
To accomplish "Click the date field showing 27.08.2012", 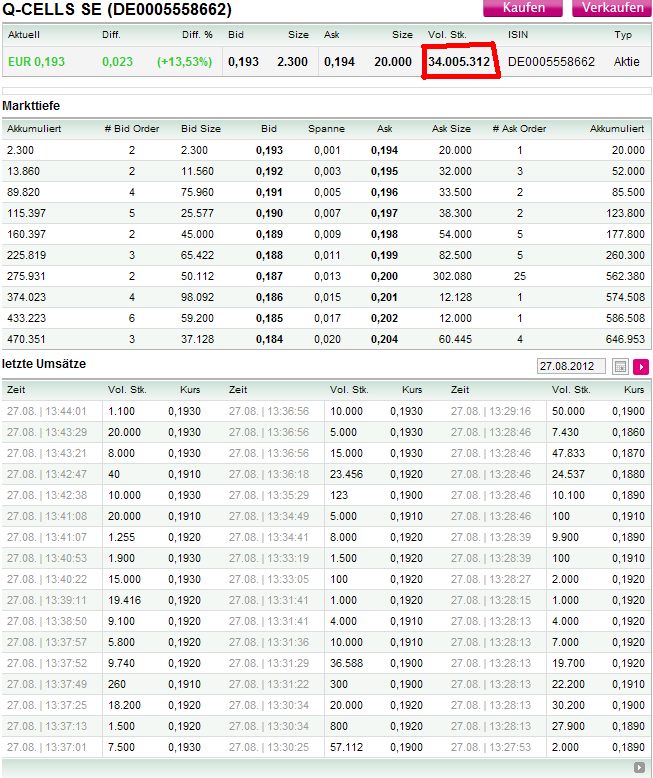I will pos(571,367).
